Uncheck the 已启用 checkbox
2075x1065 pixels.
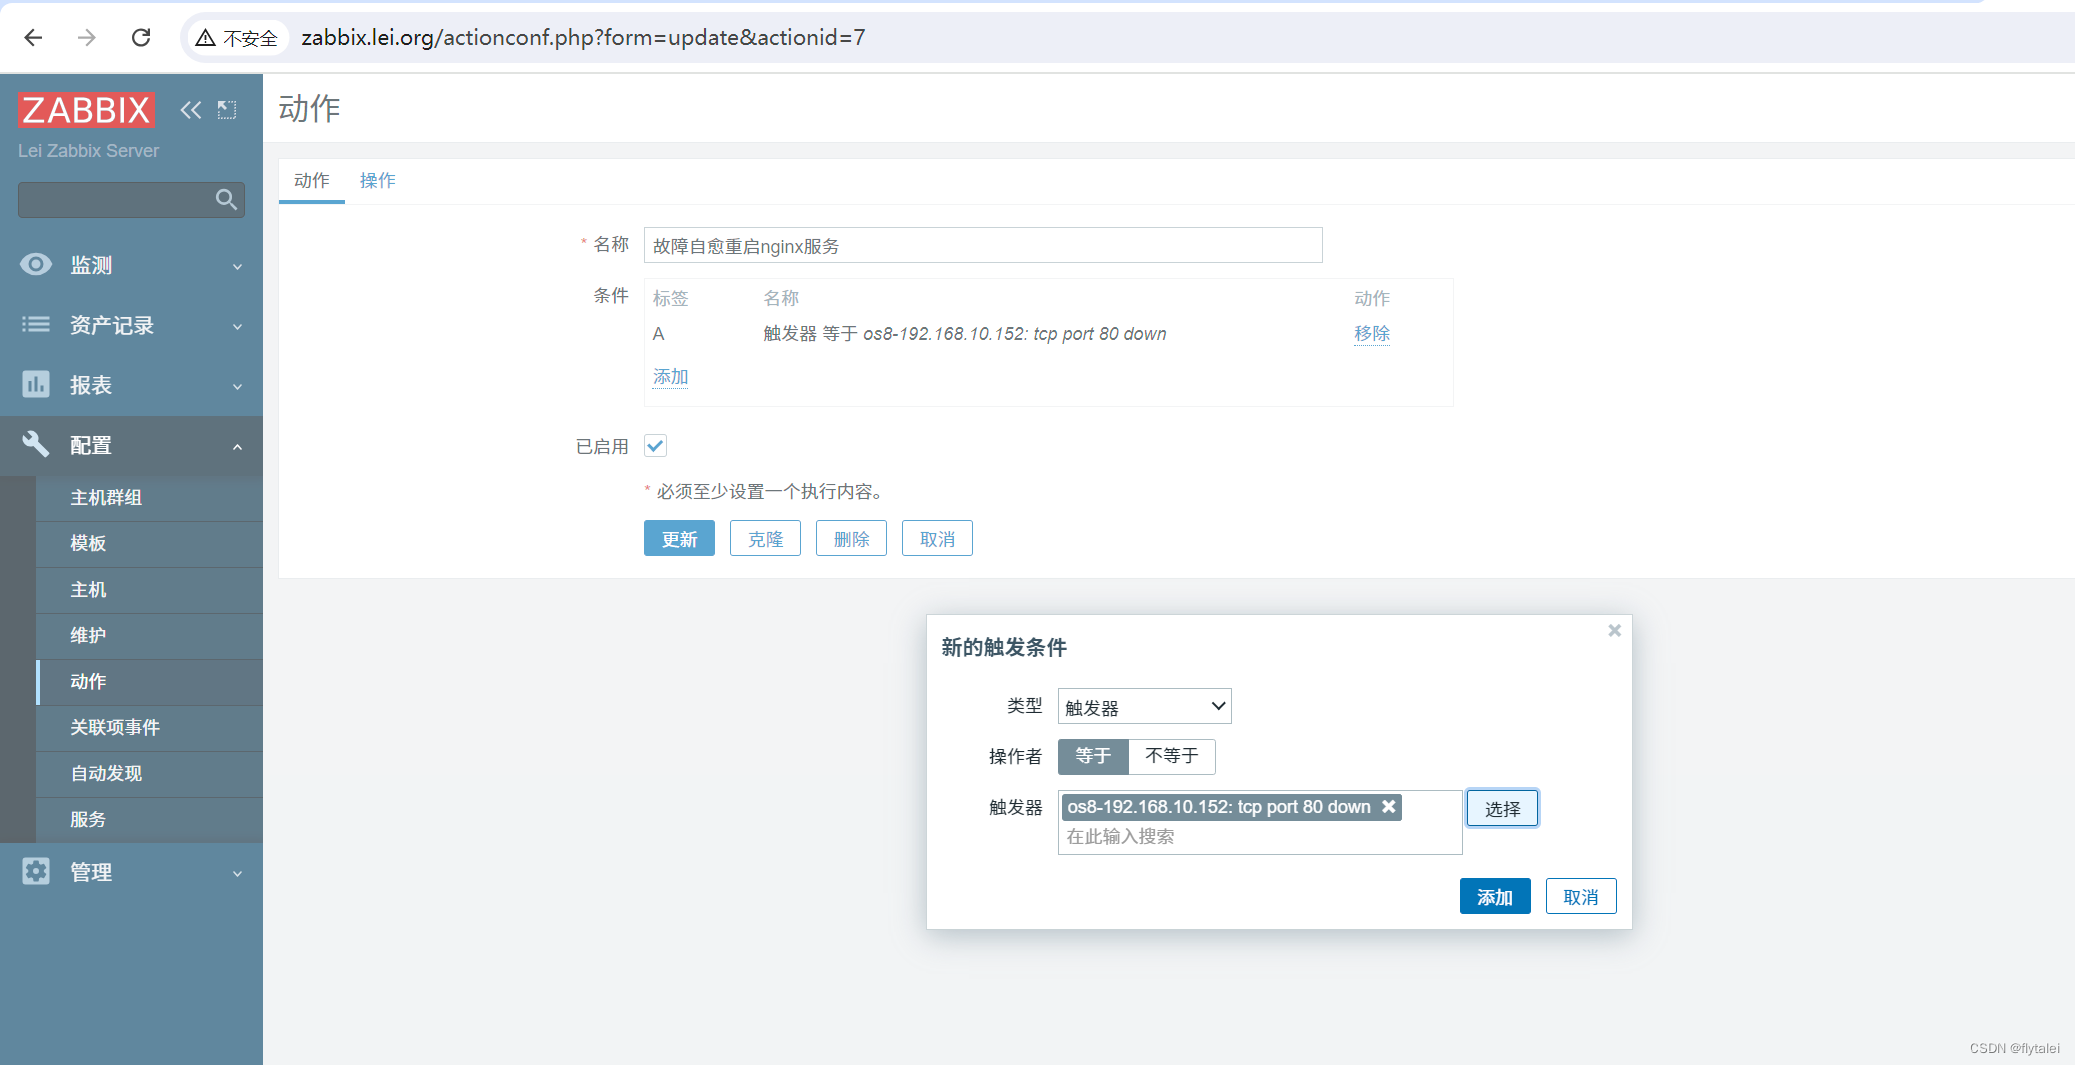pos(655,446)
